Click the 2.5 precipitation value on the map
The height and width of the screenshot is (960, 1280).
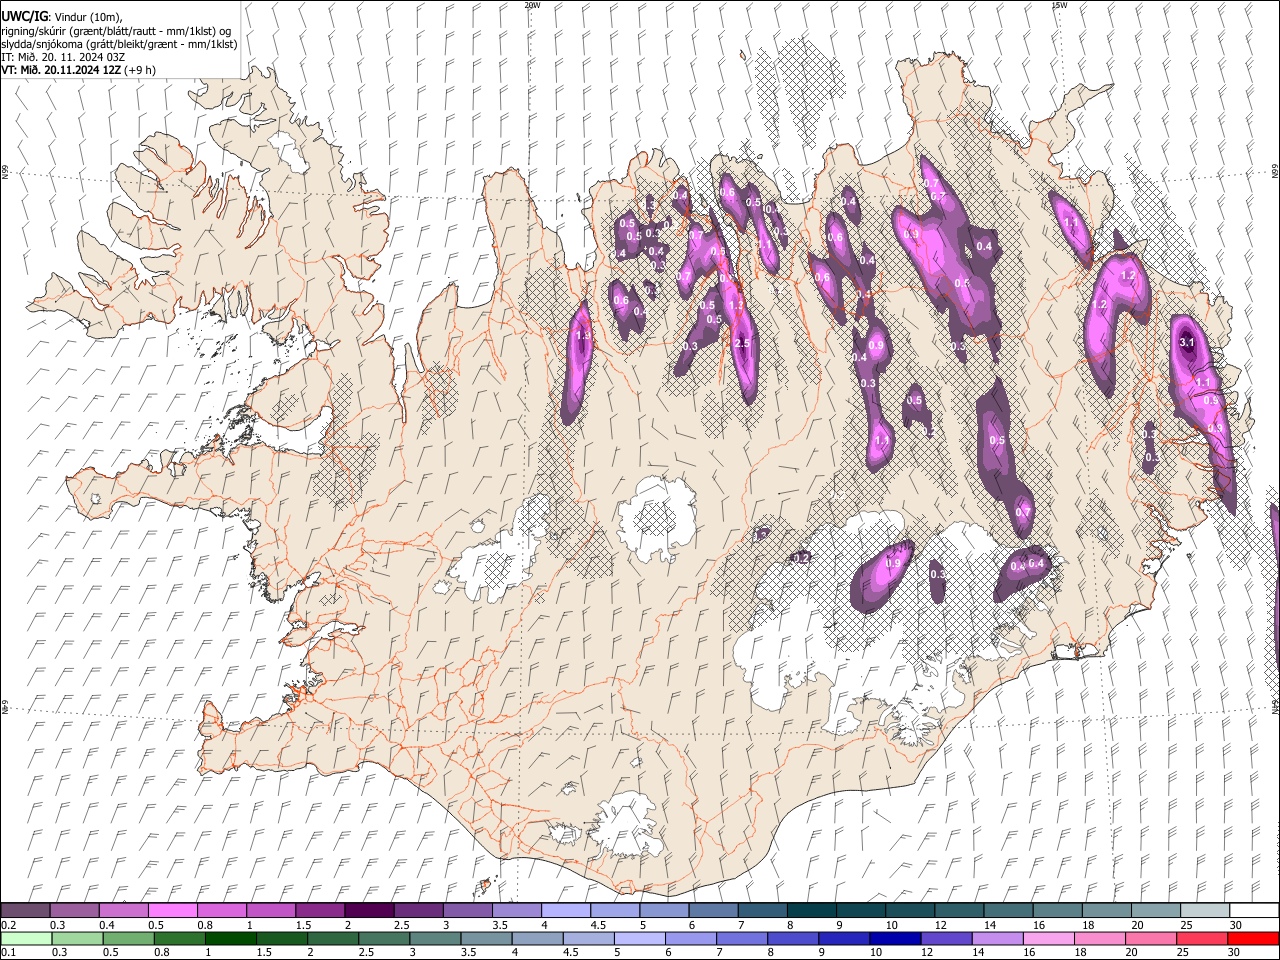pyautogui.click(x=742, y=343)
